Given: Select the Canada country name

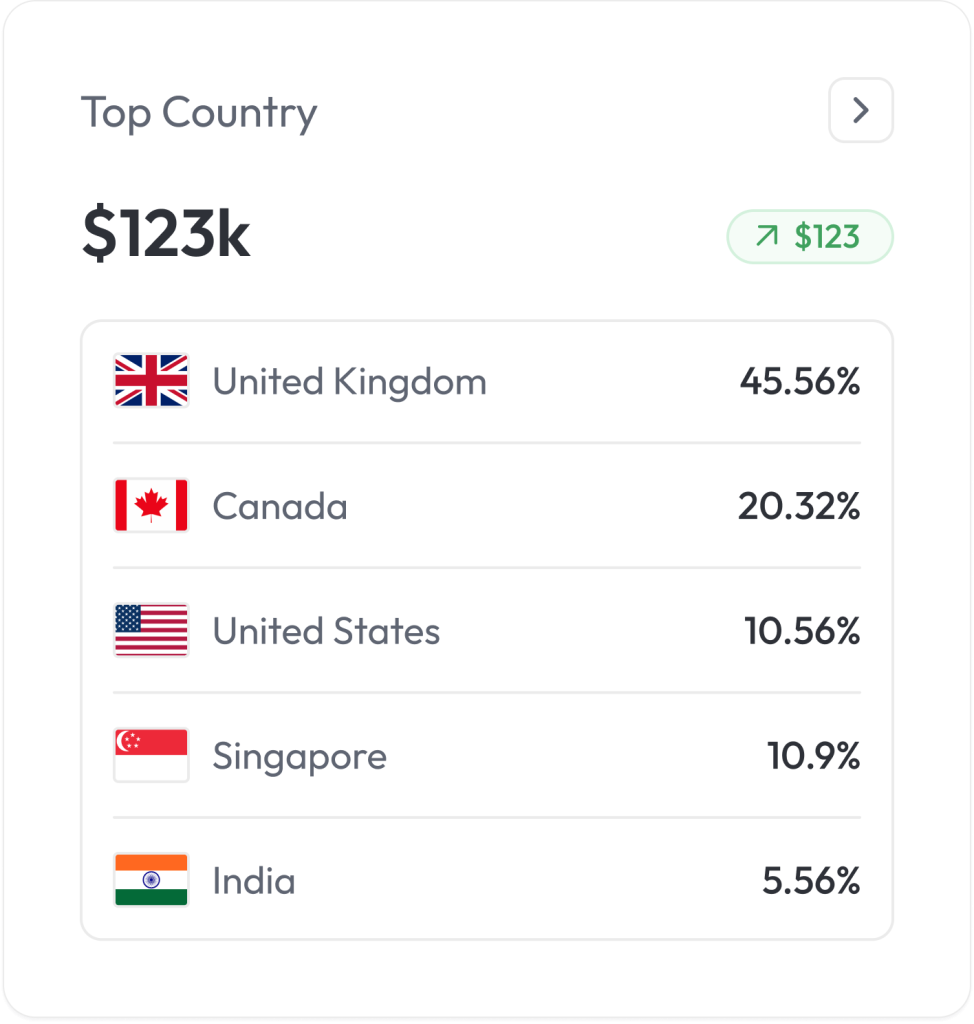Looking at the screenshot, I should [280, 507].
